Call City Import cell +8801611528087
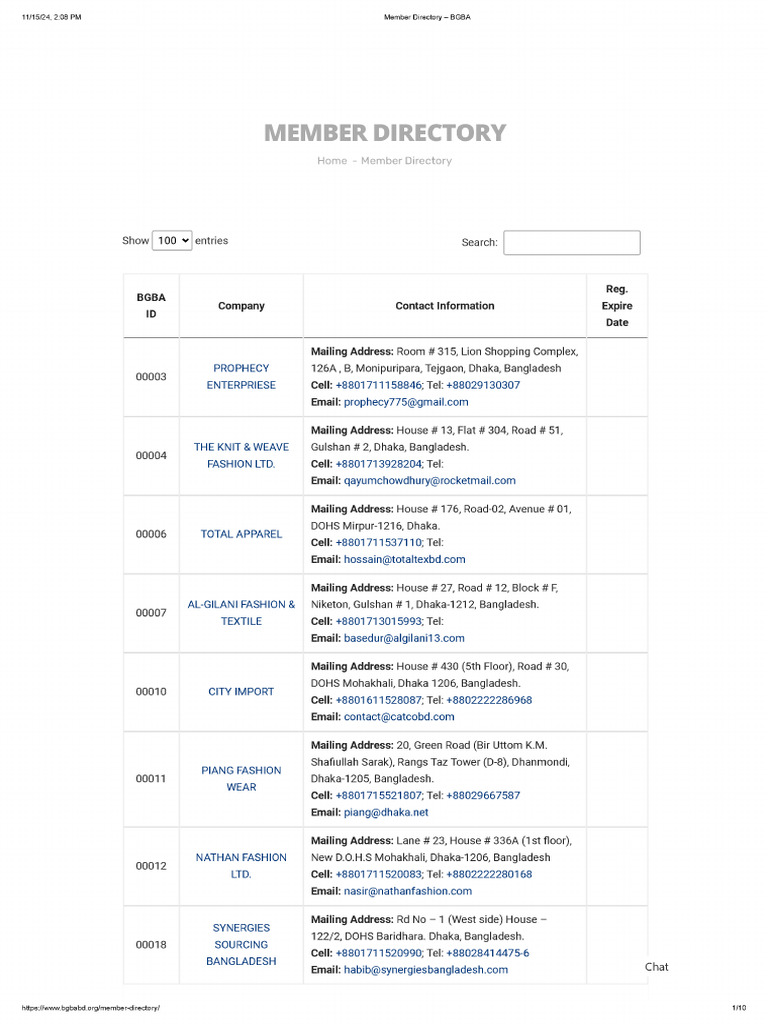The width and height of the screenshot is (768, 1024). click(379, 700)
